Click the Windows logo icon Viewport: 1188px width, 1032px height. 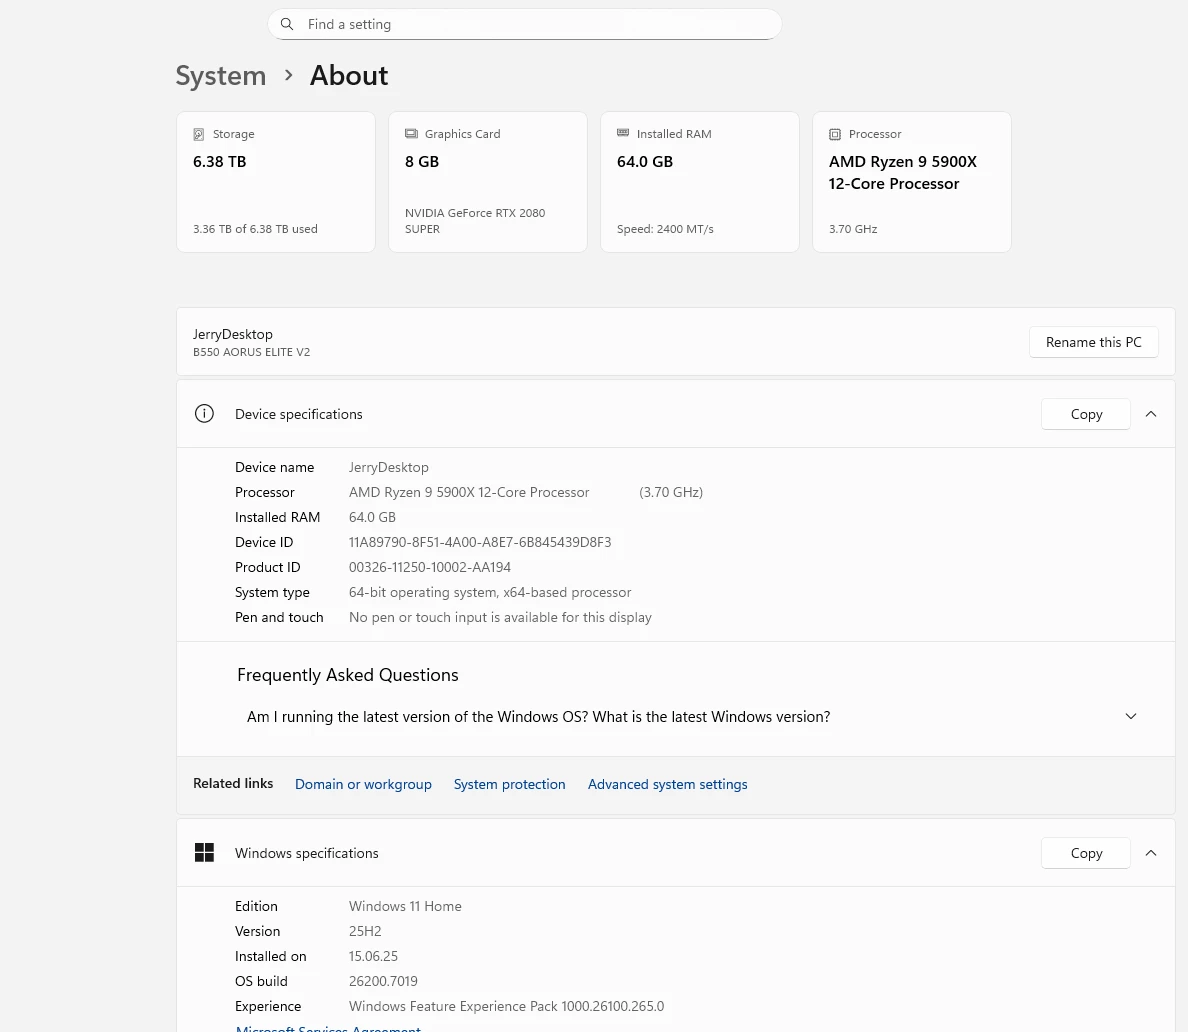pos(204,852)
